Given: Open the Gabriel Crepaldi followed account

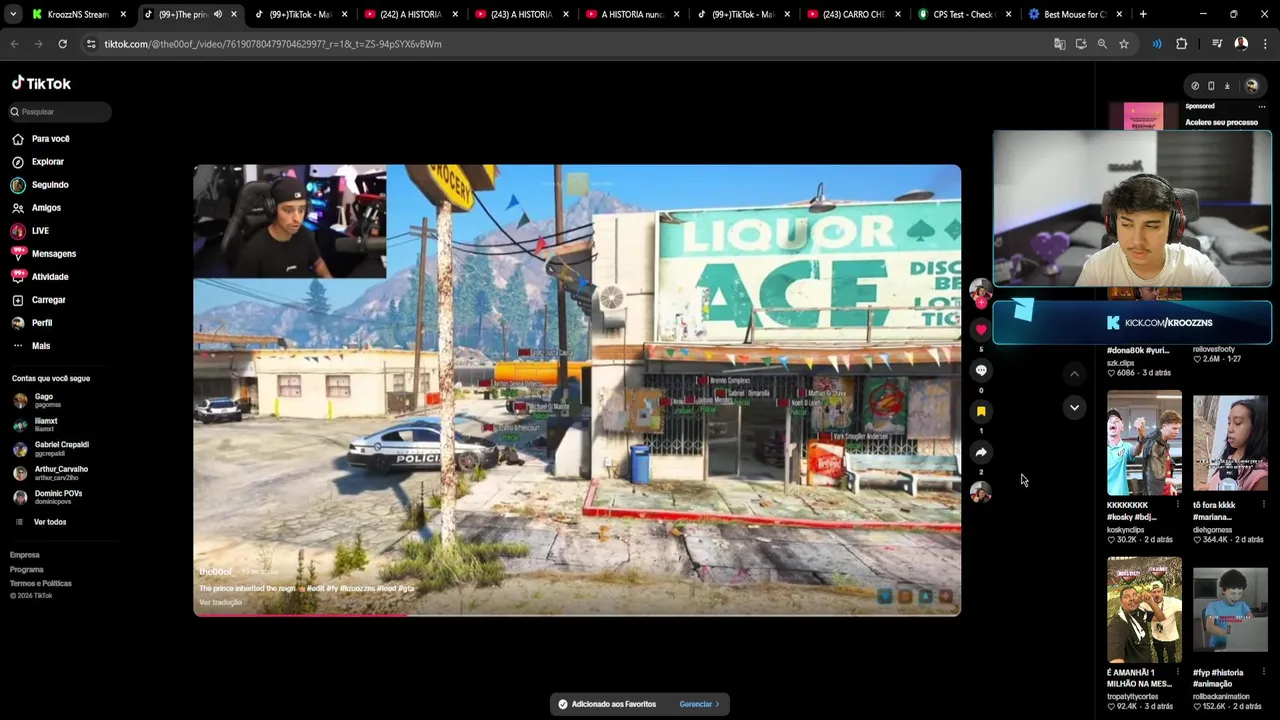Looking at the screenshot, I should coord(50,448).
